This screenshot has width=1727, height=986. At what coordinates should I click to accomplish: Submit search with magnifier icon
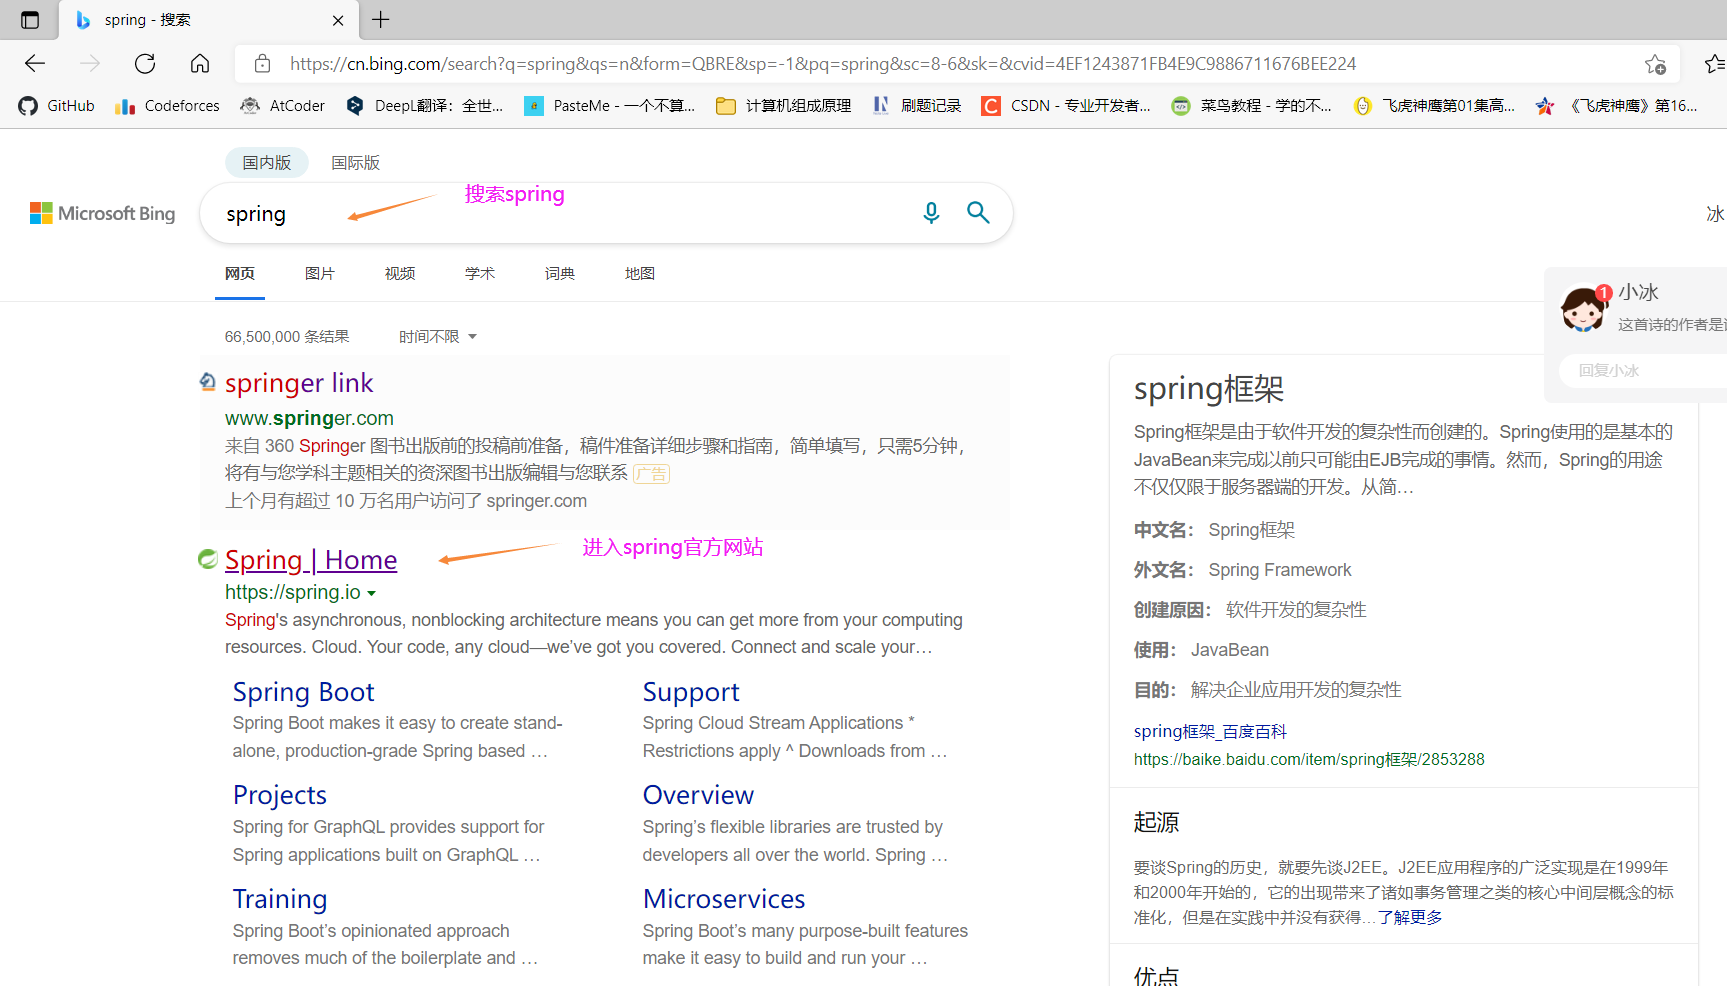[978, 212]
